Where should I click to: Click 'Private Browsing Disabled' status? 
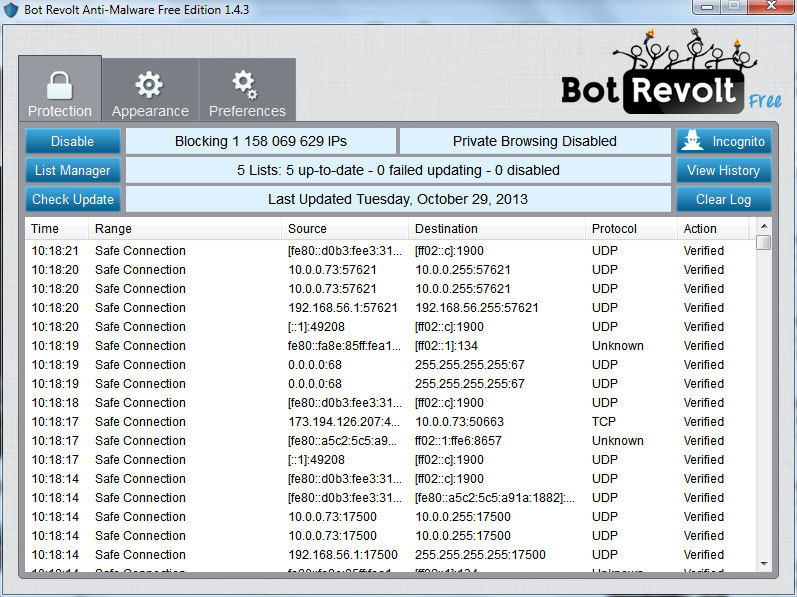[x=535, y=141]
